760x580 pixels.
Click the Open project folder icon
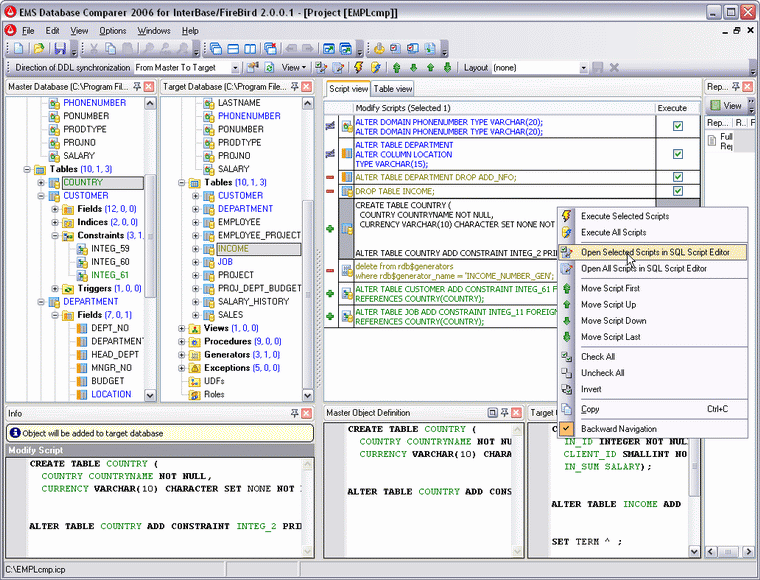click(x=39, y=48)
